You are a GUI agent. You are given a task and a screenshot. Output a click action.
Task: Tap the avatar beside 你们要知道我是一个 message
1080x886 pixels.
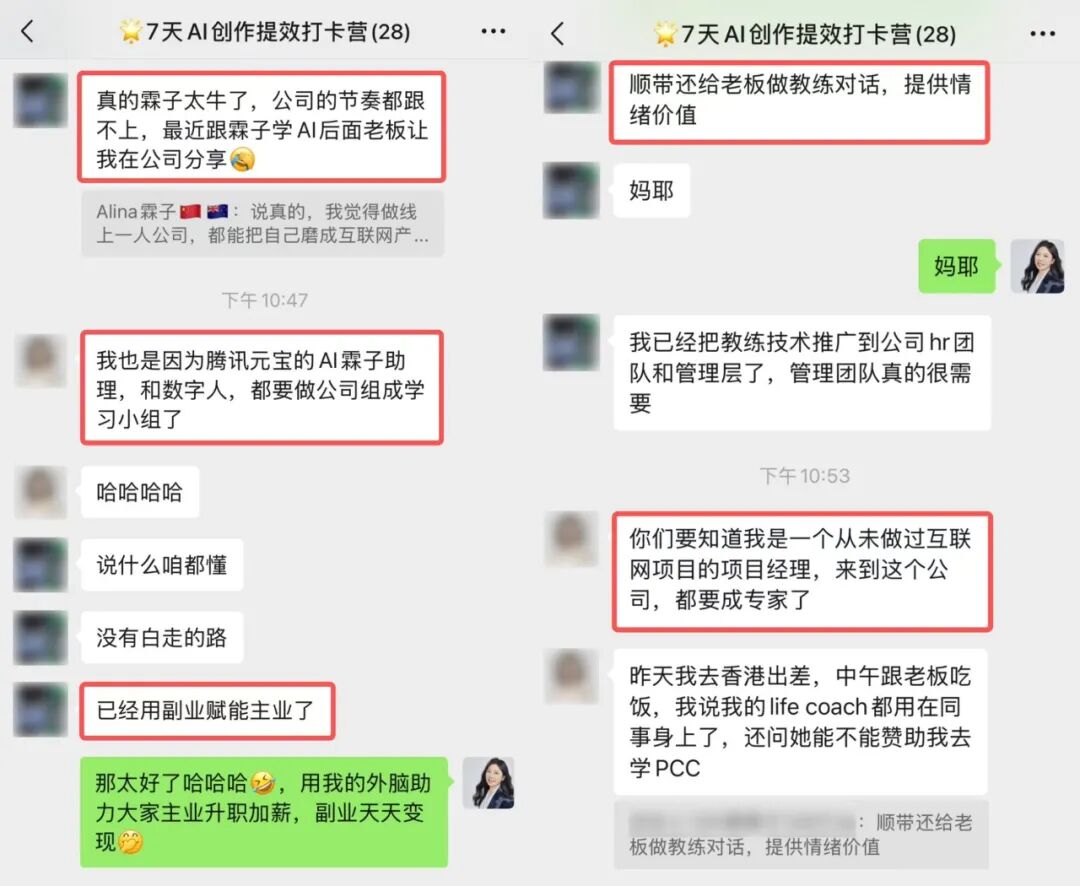point(570,539)
